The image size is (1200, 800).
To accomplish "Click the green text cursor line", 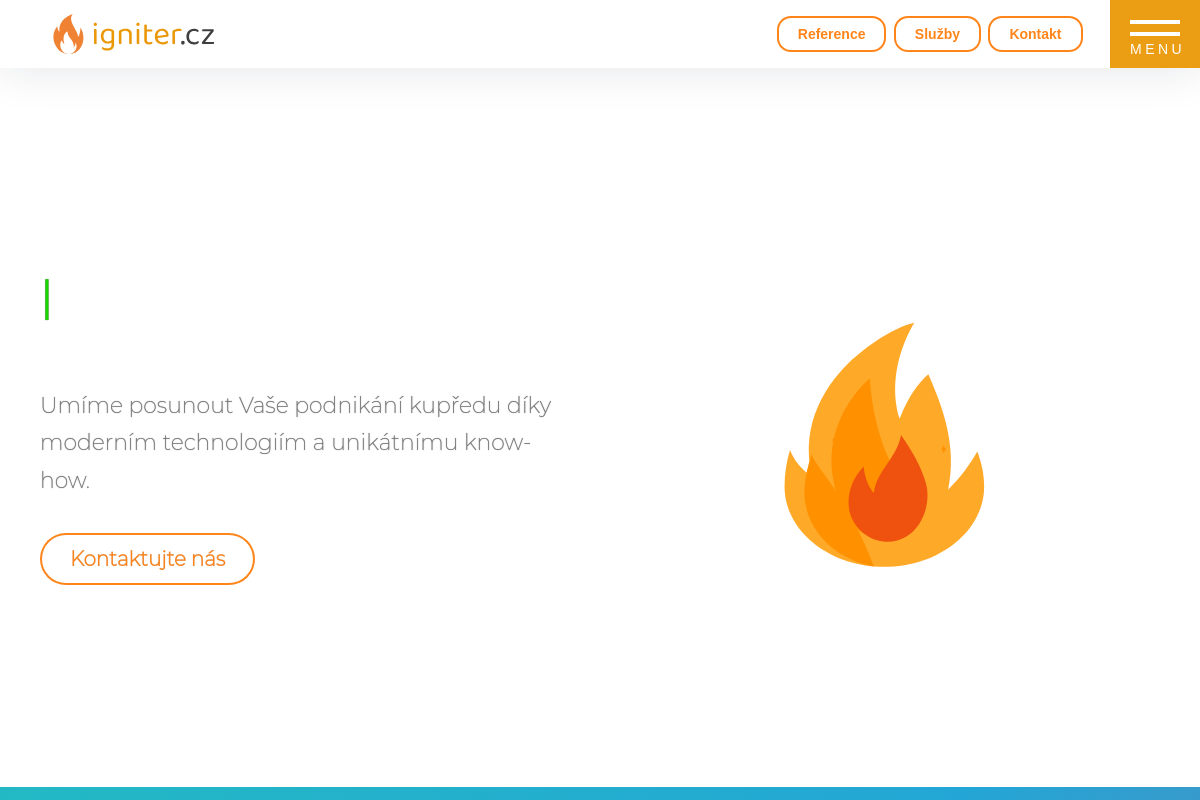I will tap(47, 299).
